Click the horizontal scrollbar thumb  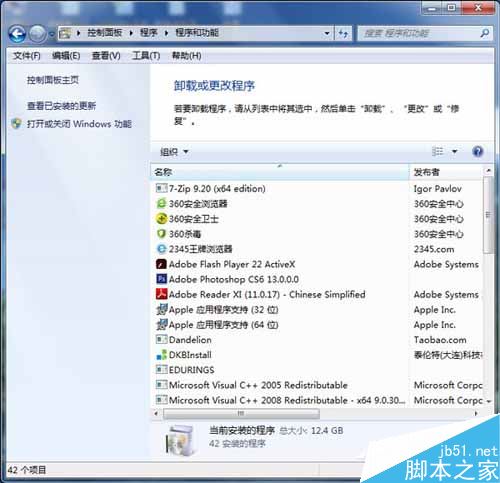pyautogui.click(x=241, y=414)
